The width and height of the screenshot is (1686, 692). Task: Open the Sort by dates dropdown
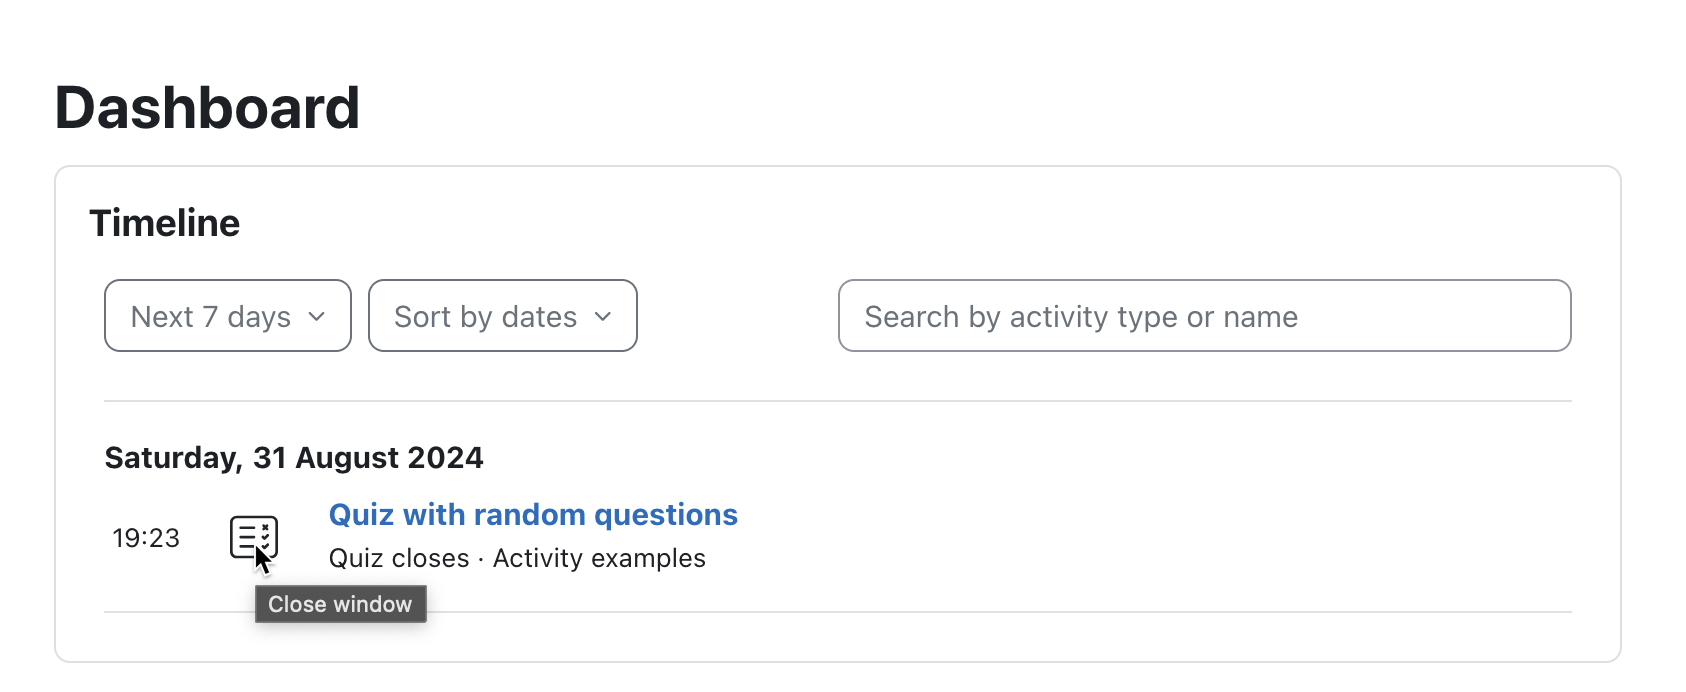point(503,316)
